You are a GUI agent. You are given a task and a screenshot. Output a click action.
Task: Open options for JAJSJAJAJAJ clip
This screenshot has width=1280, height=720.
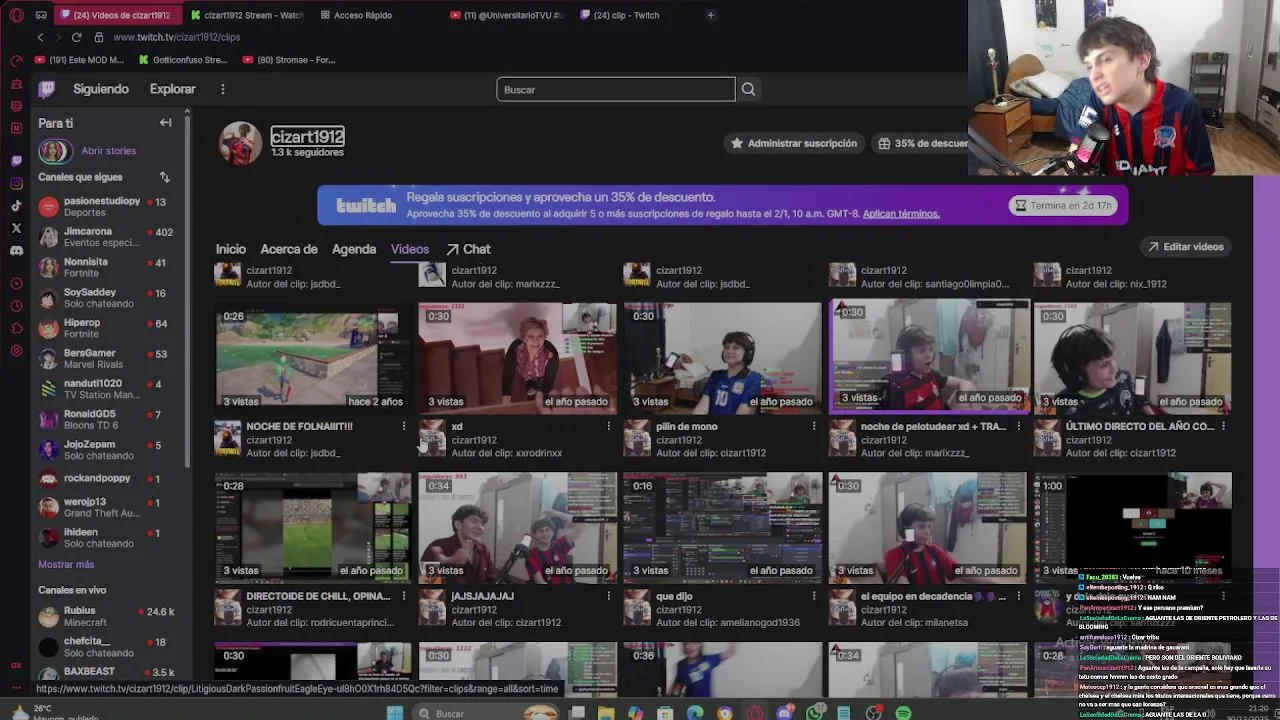pos(608,596)
